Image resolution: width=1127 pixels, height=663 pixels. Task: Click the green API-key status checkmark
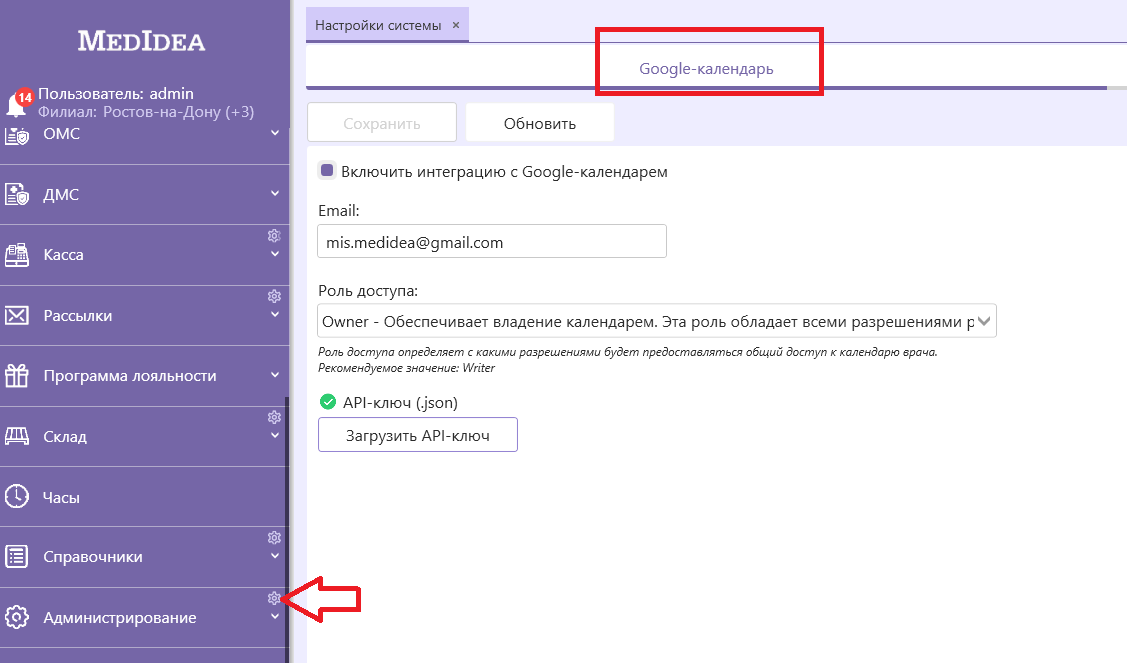328,402
